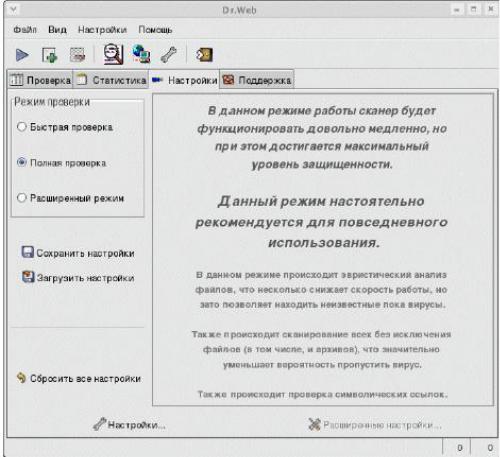Open the Вид menu
This screenshot has width=500, height=457.
pyautogui.click(x=57, y=30)
